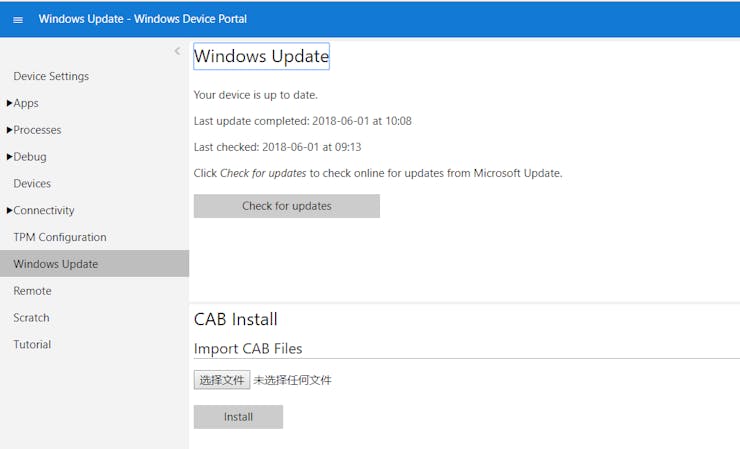Open the Apps sidebar item

tap(26, 103)
